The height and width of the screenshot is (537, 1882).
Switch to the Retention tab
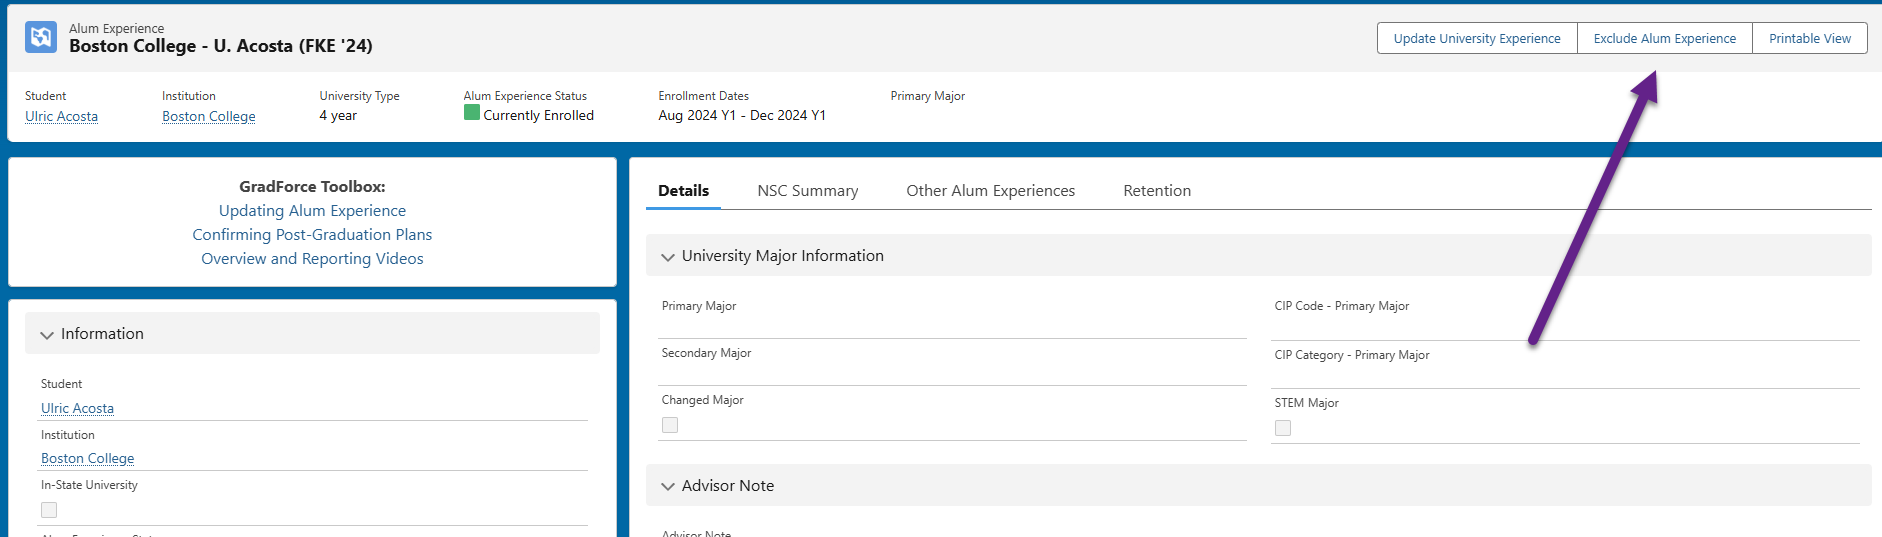[x=1157, y=190]
